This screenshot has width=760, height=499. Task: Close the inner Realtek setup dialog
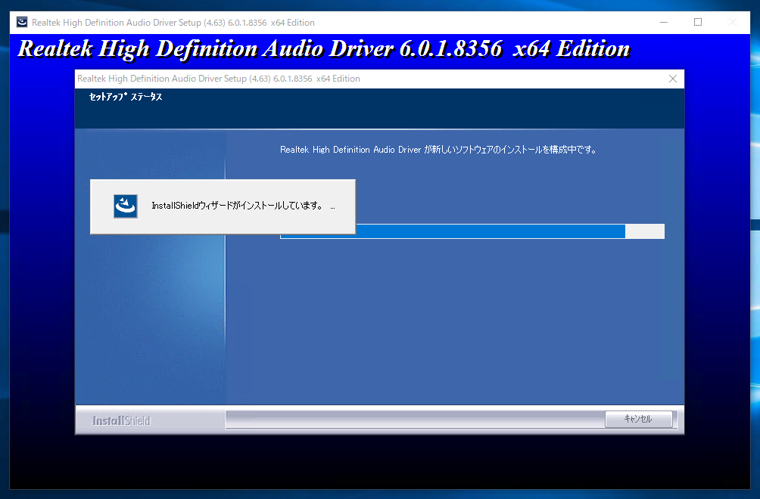673,78
